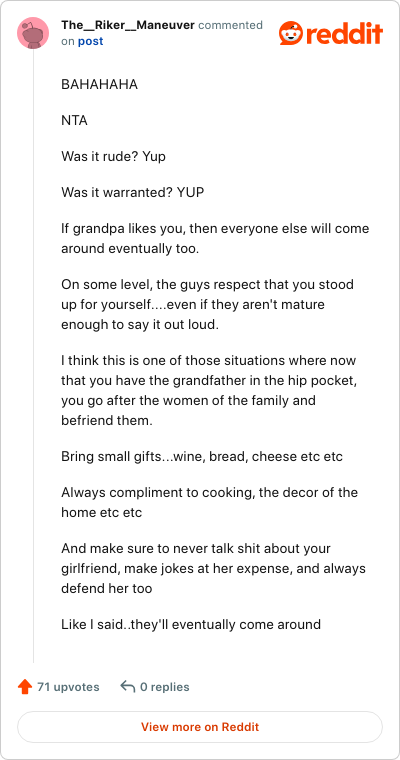This screenshot has height=760, width=400.
Task: Click the 71 upvotes count
Action: (x=68, y=687)
